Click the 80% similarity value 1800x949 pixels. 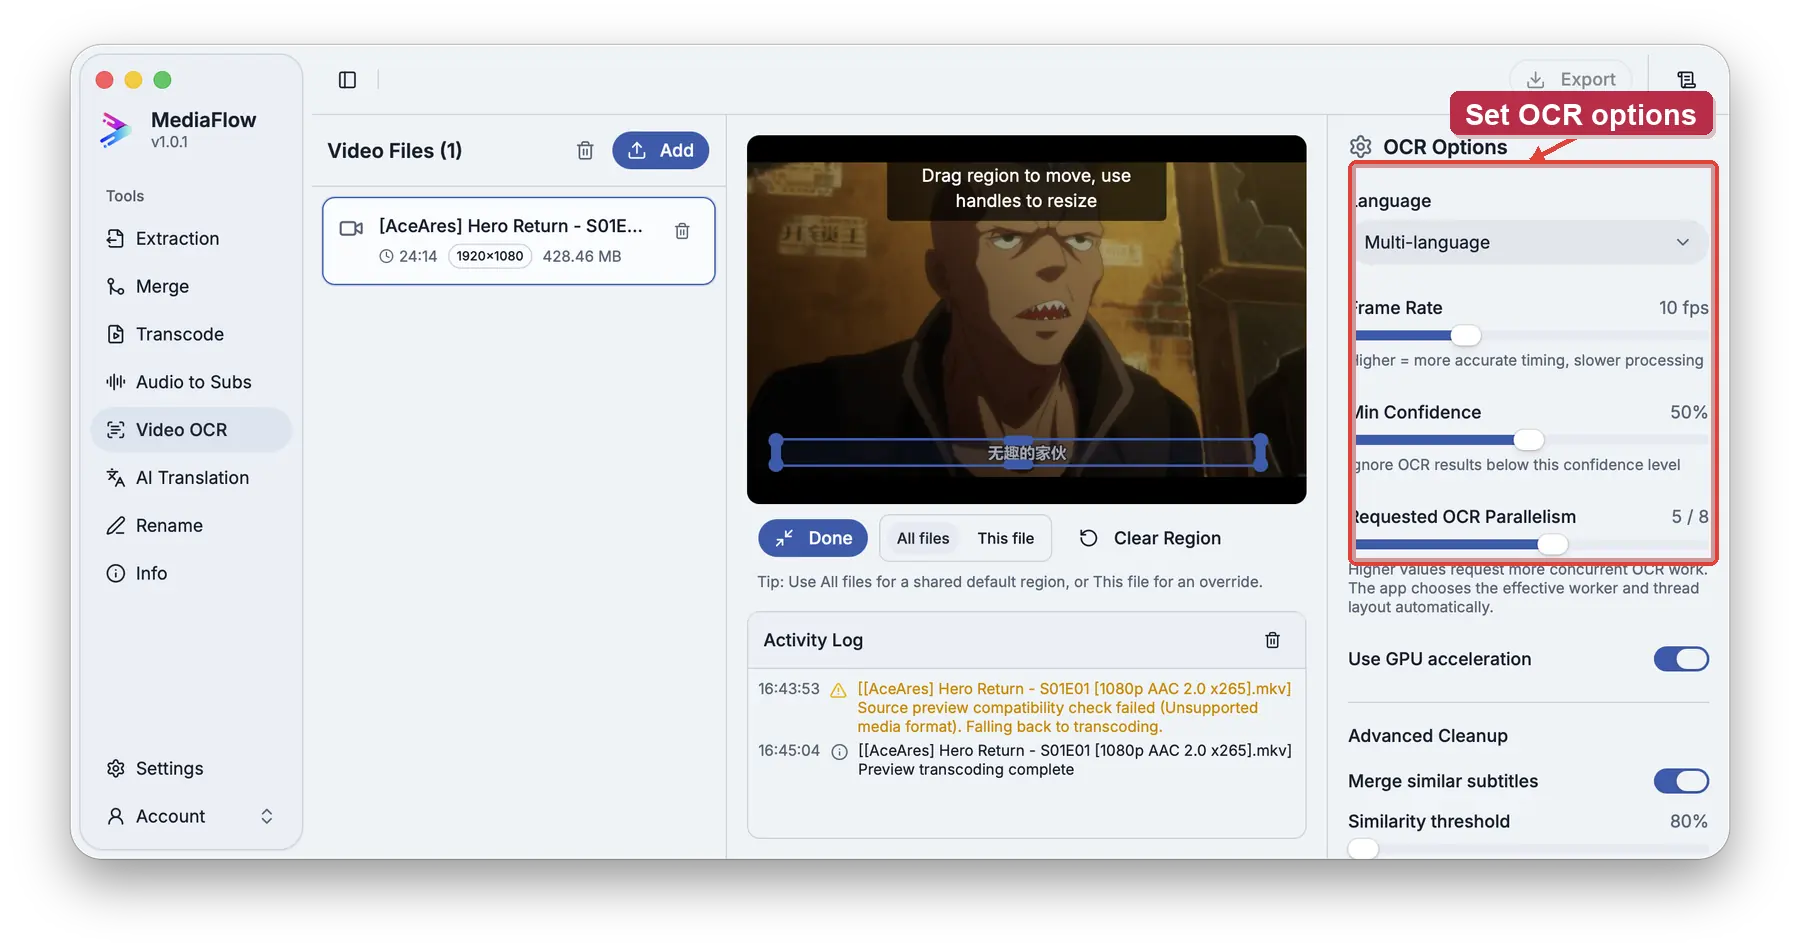pyautogui.click(x=1689, y=821)
